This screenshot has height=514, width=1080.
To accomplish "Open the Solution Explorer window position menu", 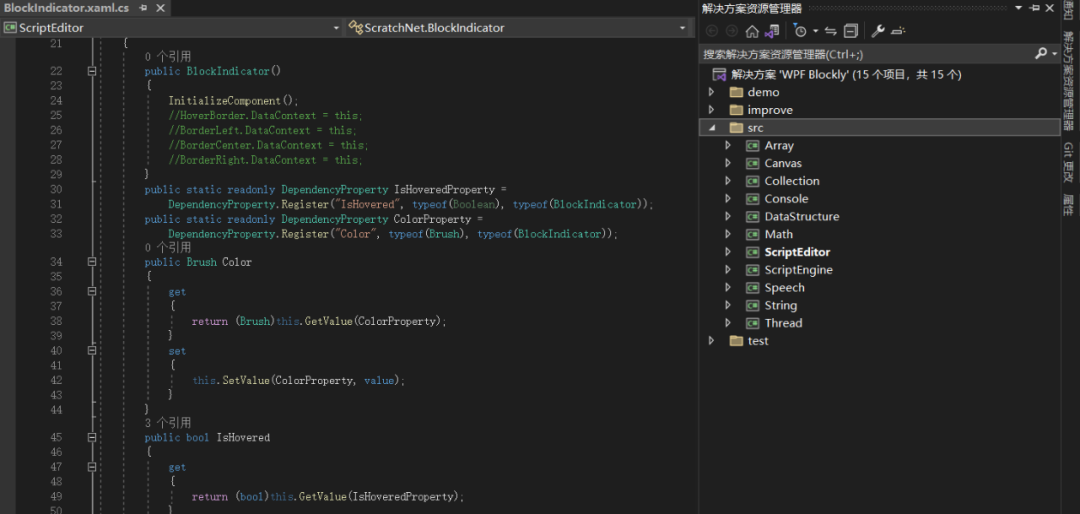I will 1020,8.
